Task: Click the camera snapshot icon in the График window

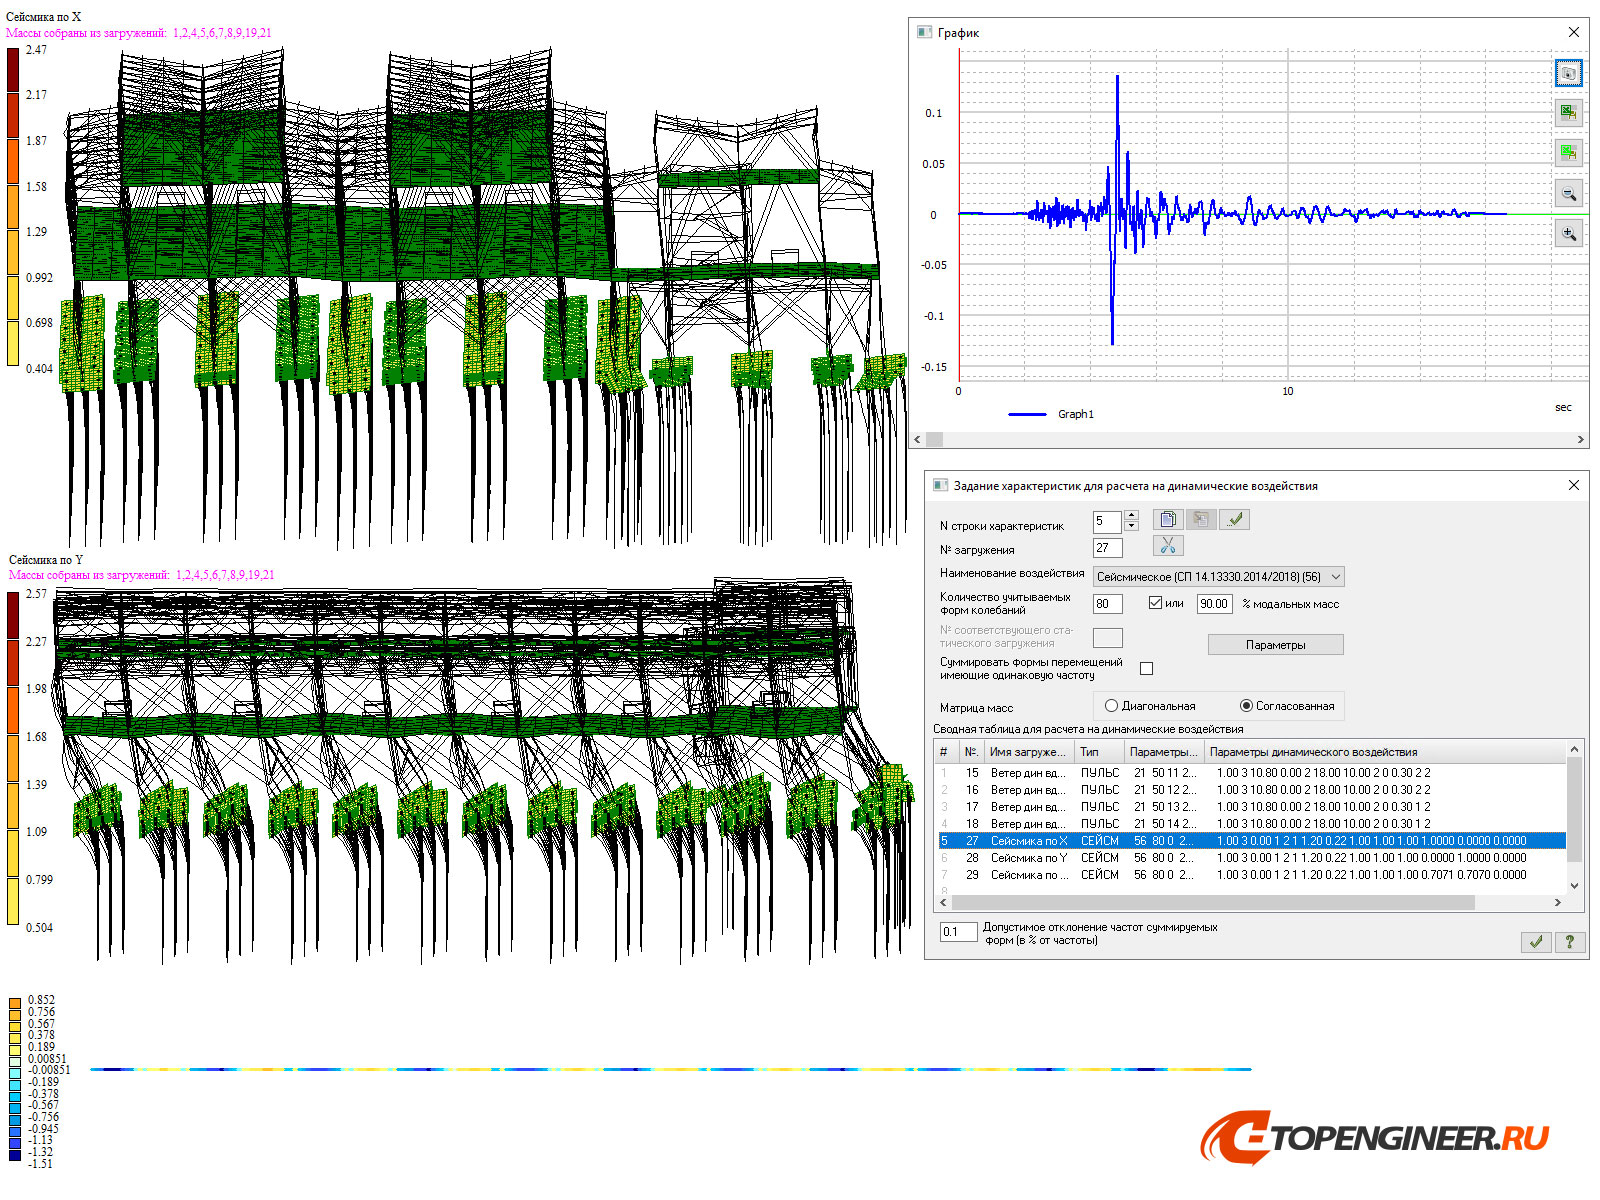Action: click(1568, 73)
